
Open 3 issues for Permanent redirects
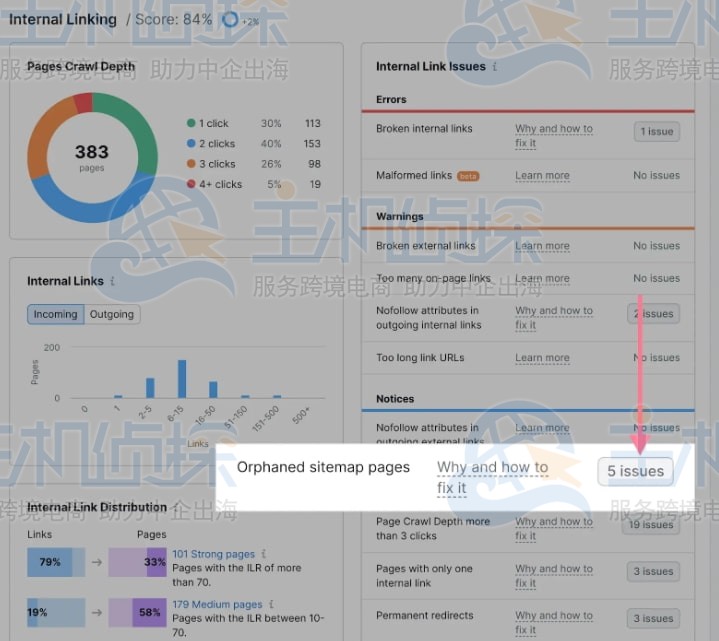651,618
